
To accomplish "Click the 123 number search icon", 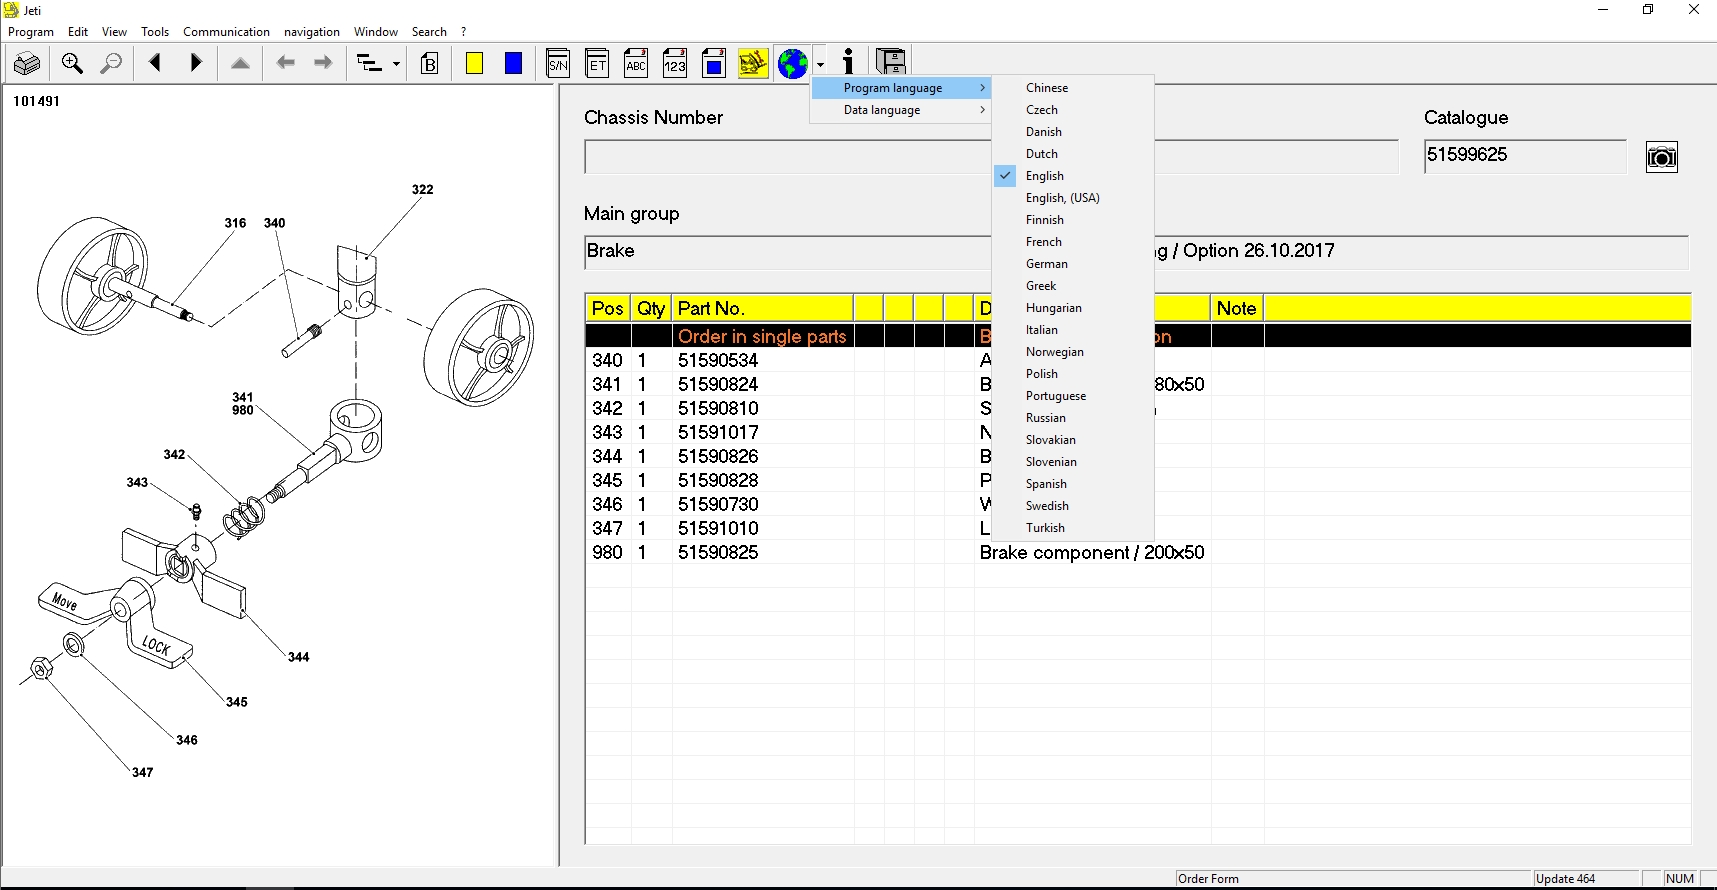I will (x=675, y=64).
